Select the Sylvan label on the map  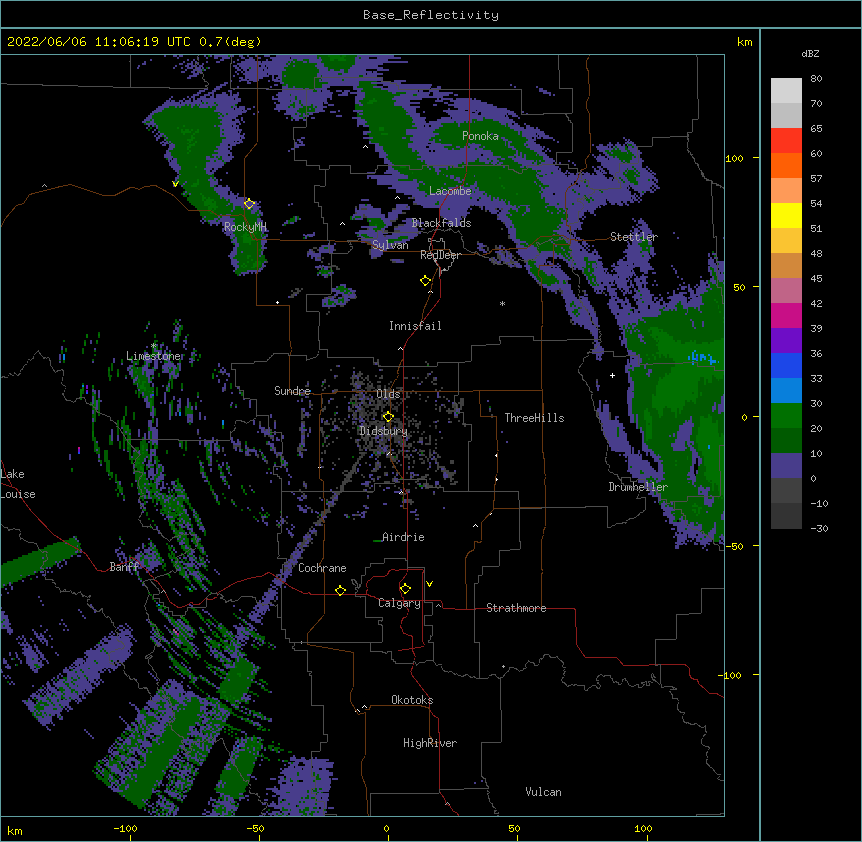tap(390, 245)
